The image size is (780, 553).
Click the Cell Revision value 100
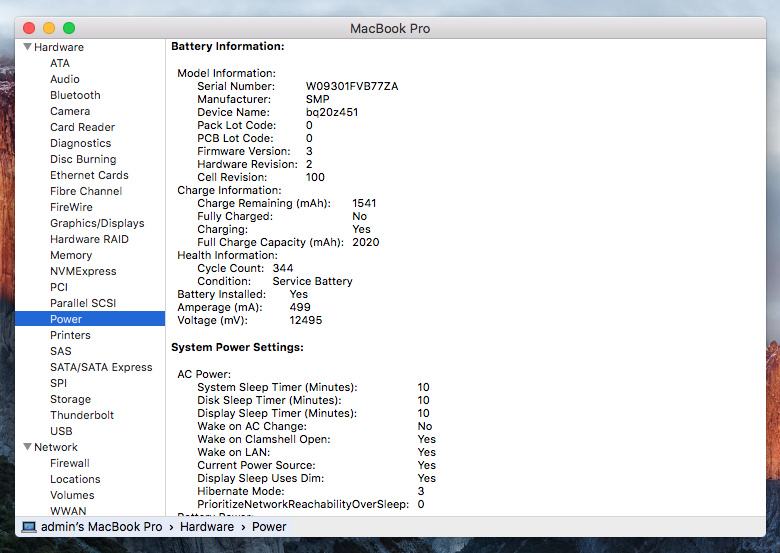(315, 177)
